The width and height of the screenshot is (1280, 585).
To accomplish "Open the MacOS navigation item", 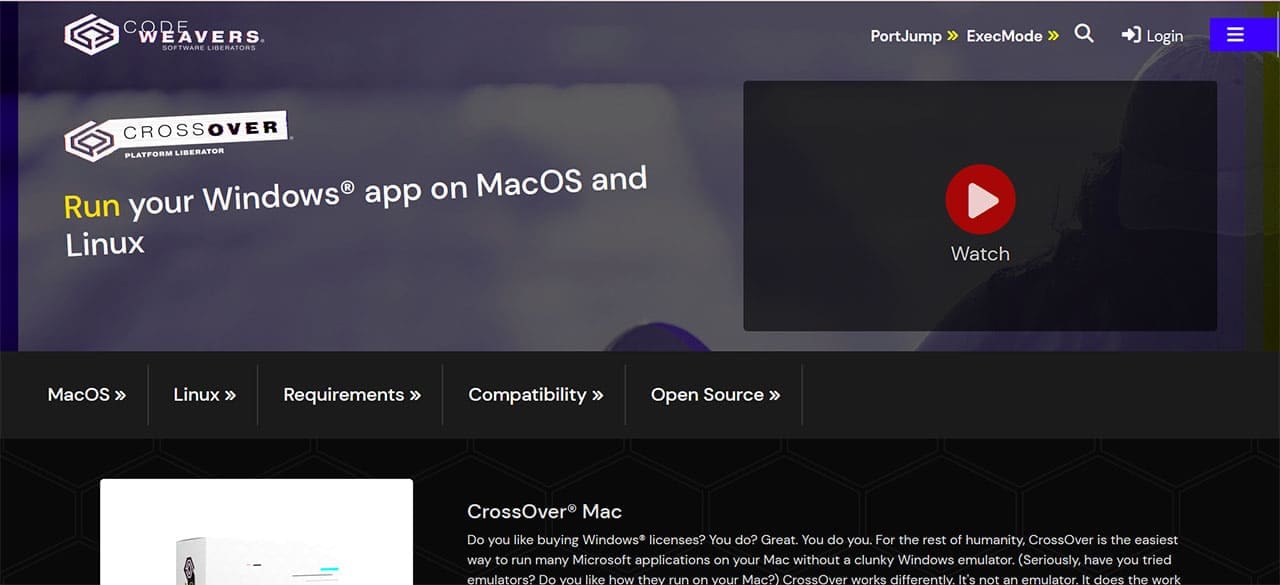I will [87, 395].
